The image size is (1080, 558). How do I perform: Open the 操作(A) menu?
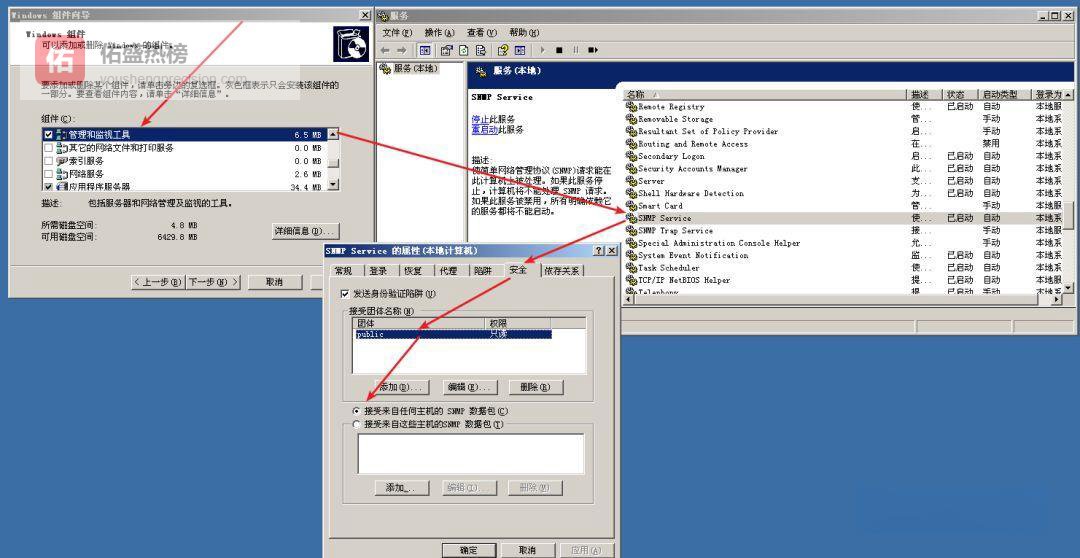click(x=439, y=32)
